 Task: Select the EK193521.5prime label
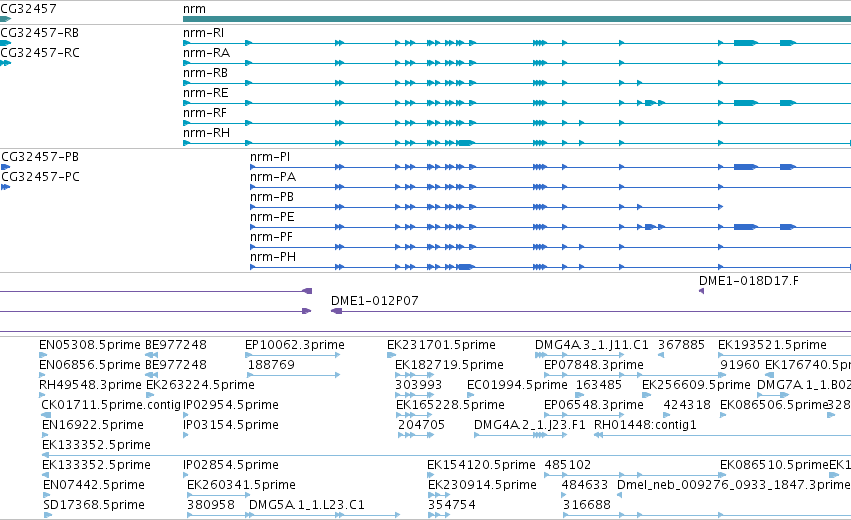(x=772, y=345)
